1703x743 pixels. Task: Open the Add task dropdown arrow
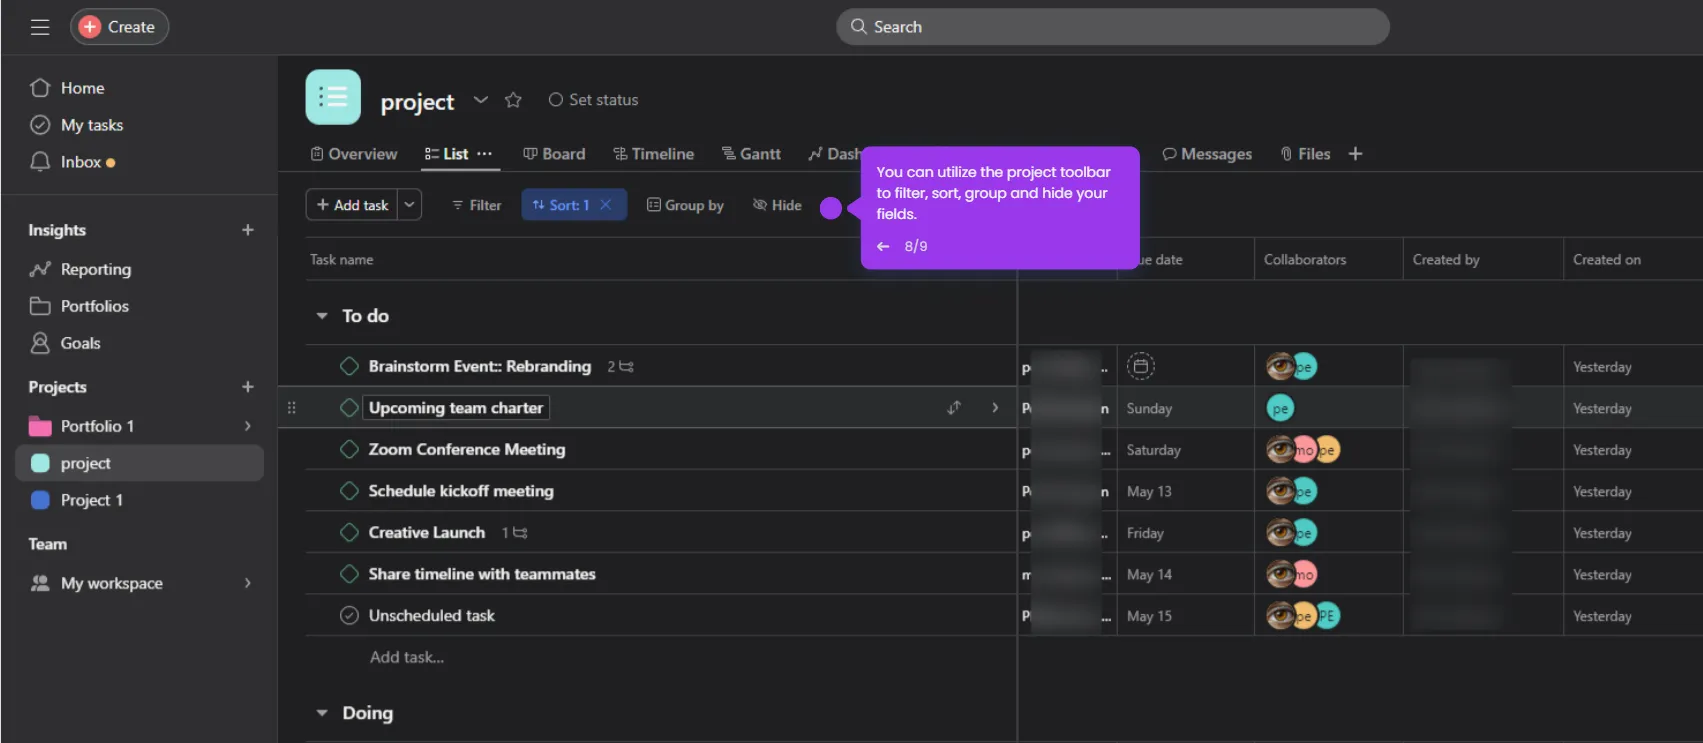409,205
